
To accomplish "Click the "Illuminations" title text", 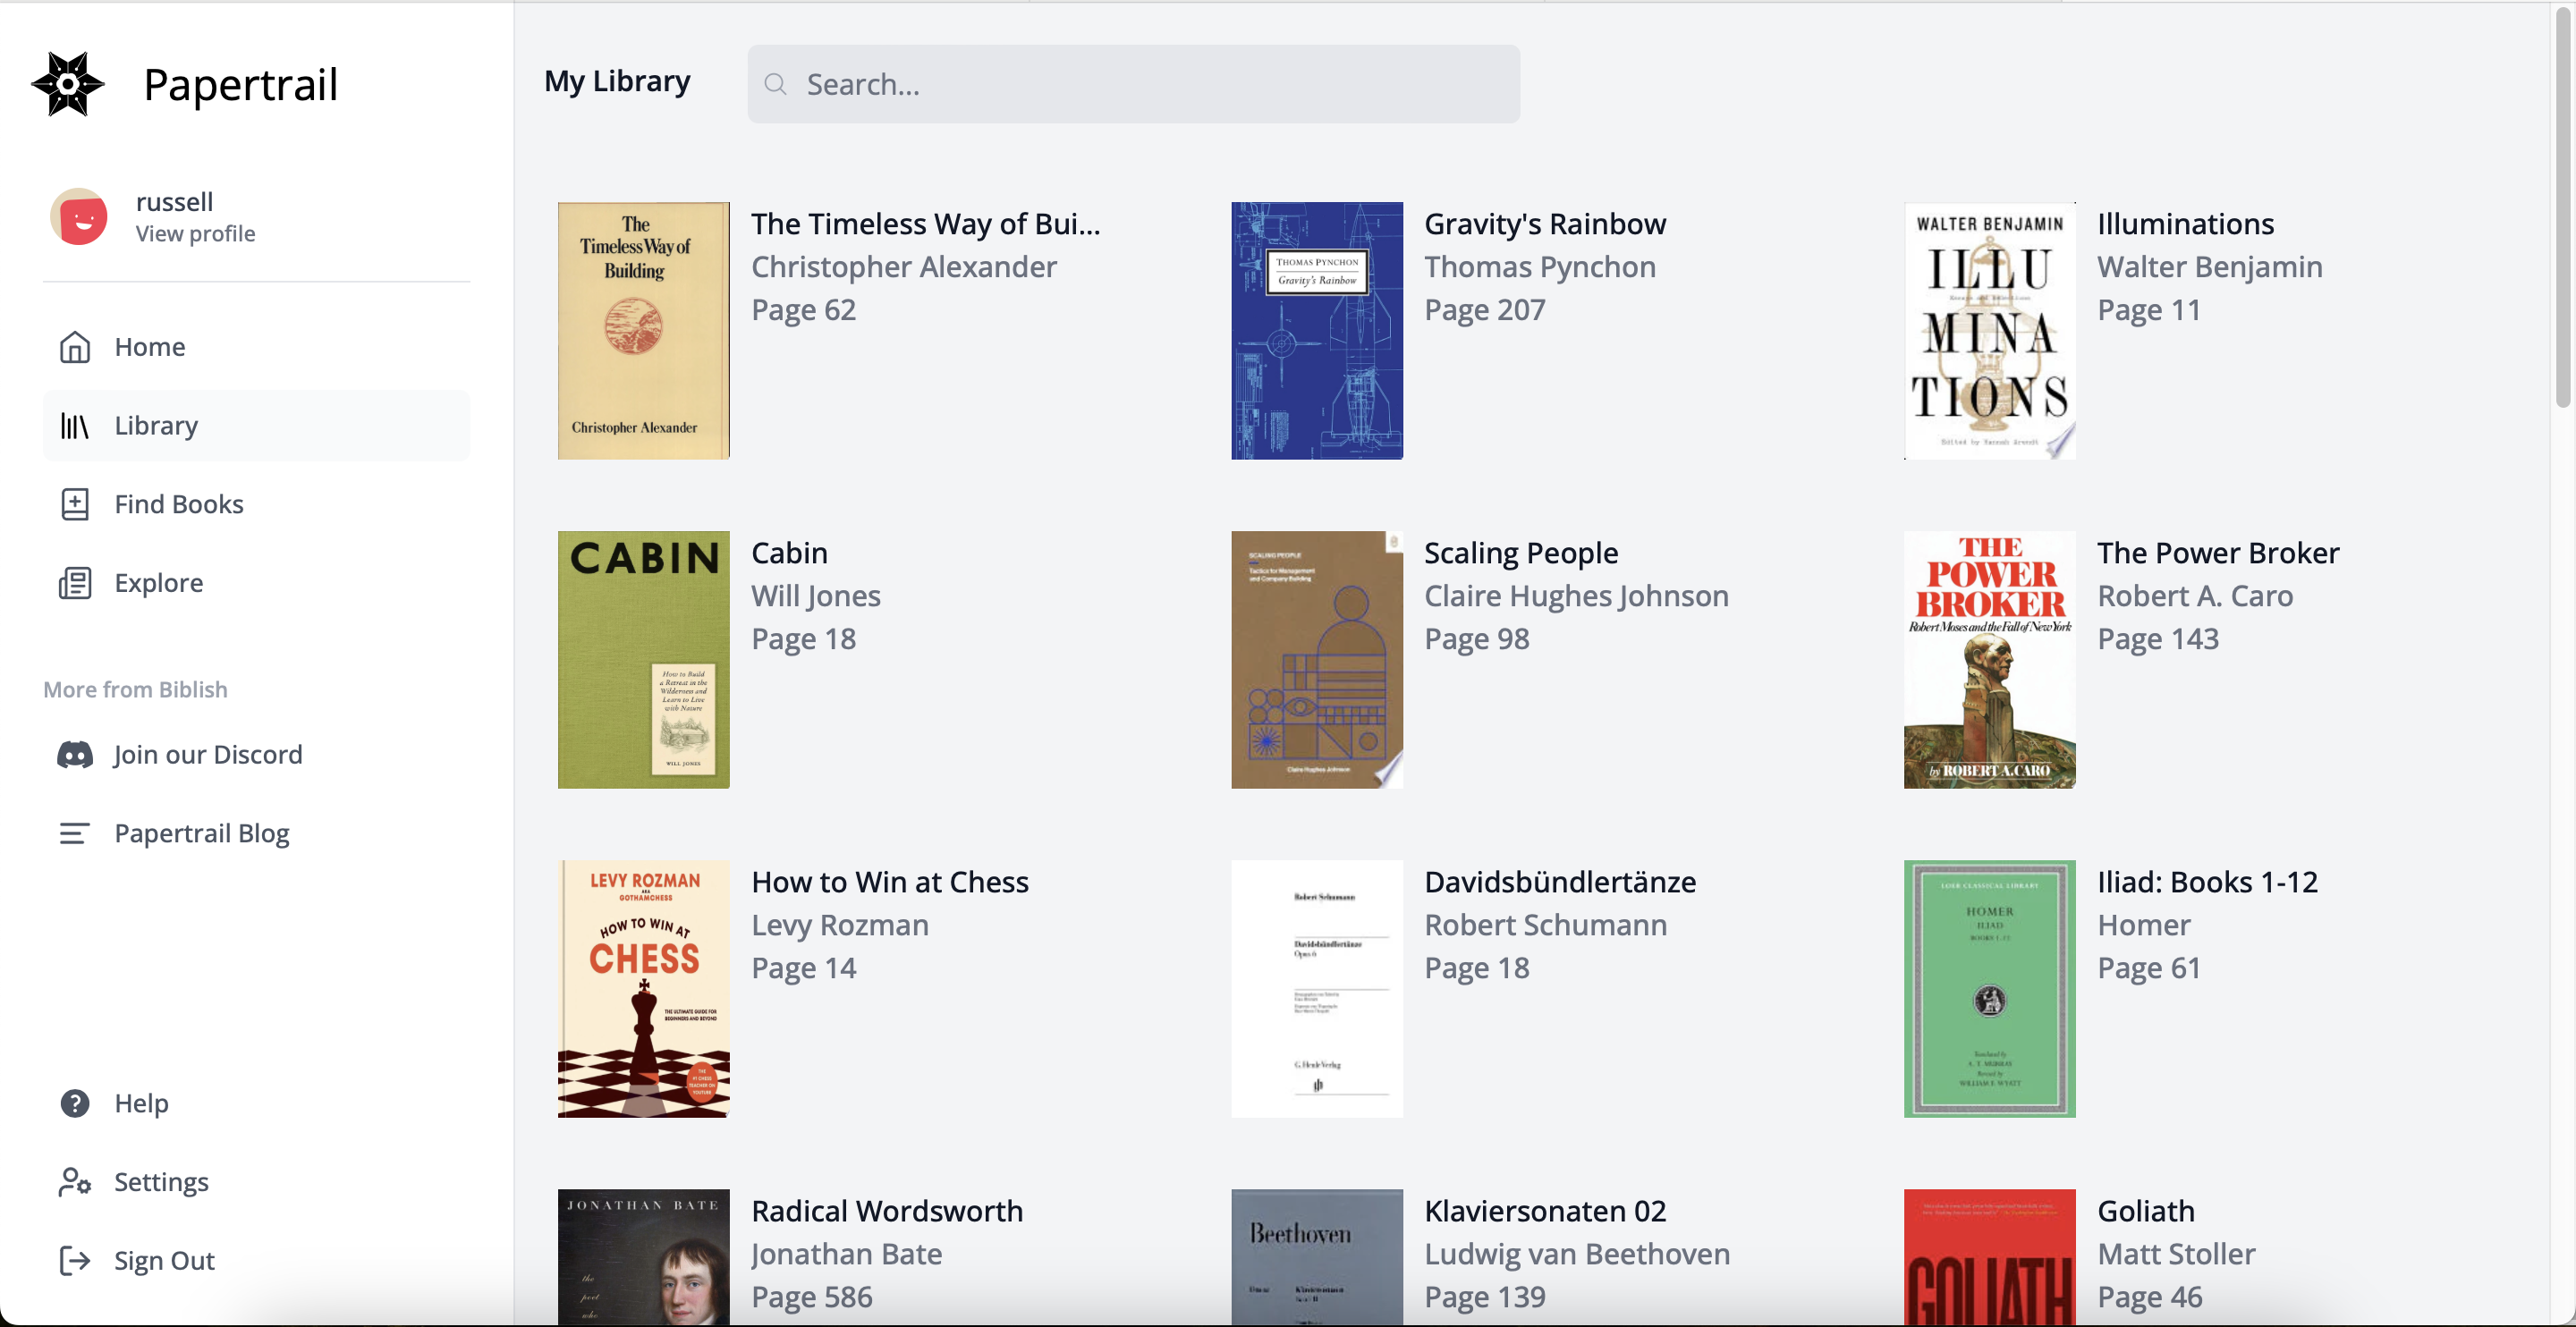I will click(x=2186, y=224).
